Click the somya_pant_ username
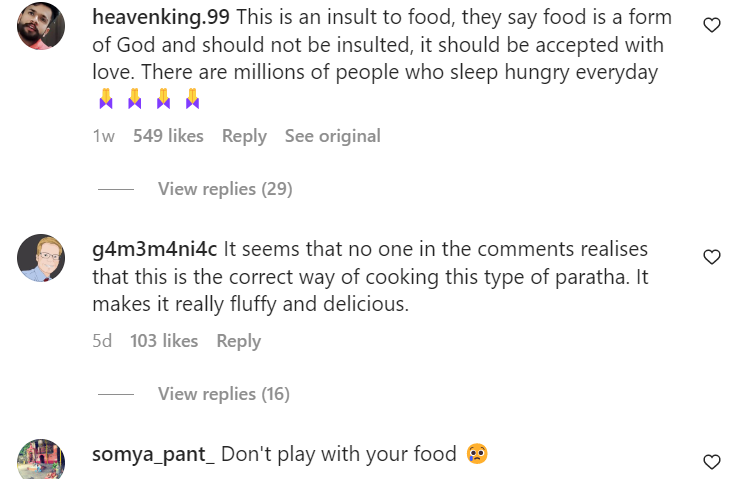This screenshot has width=735, height=484. point(153,454)
